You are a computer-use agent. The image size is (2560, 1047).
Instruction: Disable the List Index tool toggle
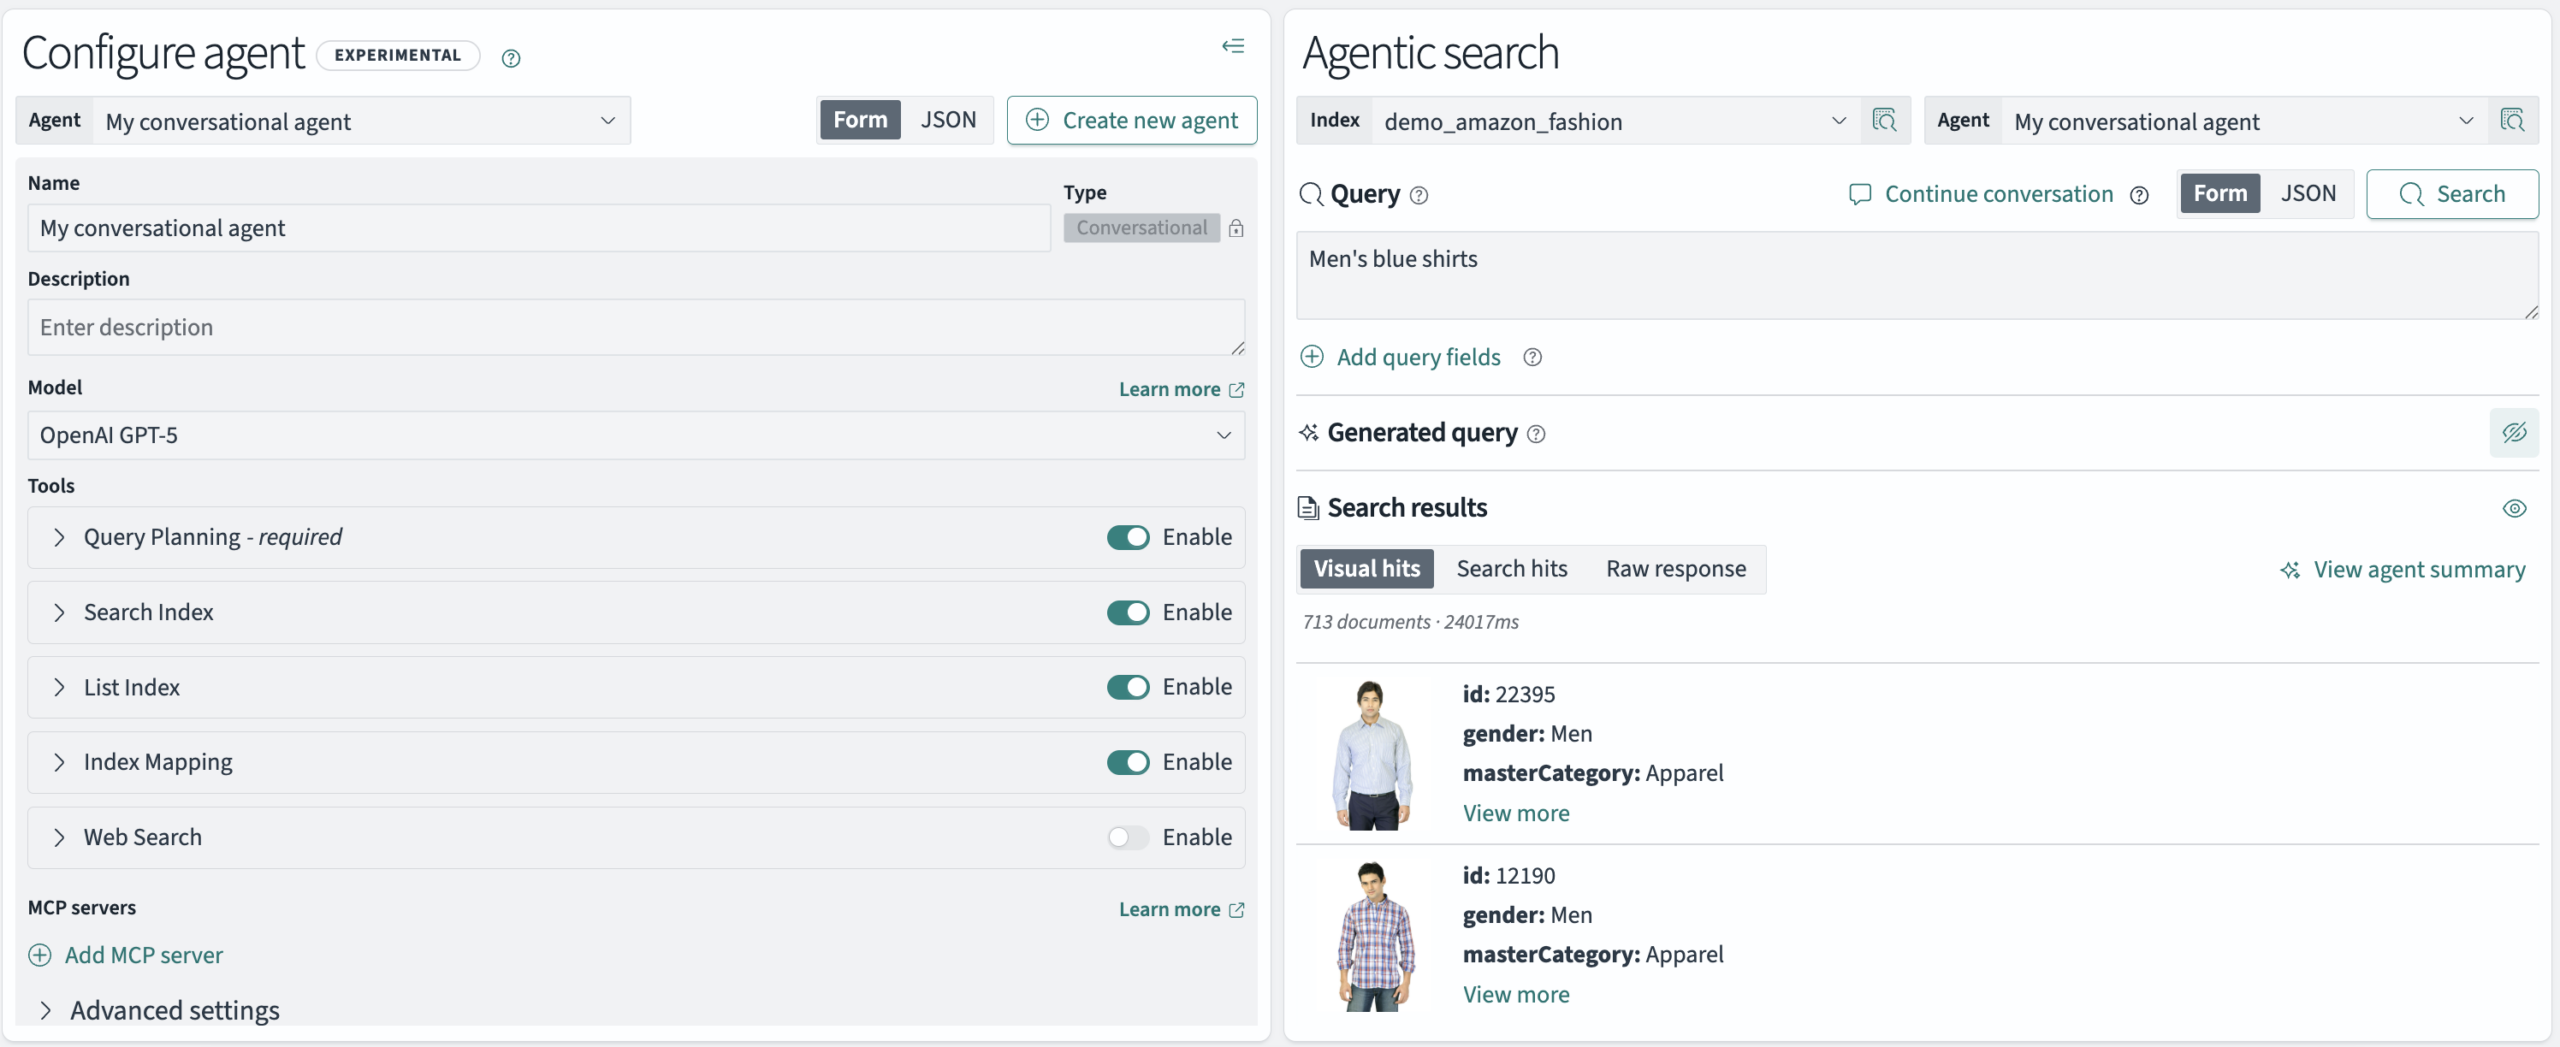pyautogui.click(x=1127, y=688)
